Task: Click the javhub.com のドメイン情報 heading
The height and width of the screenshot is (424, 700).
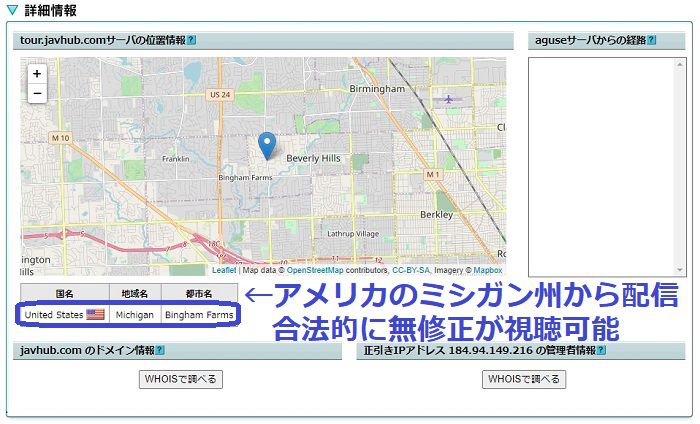Action: pyautogui.click(x=87, y=350)
